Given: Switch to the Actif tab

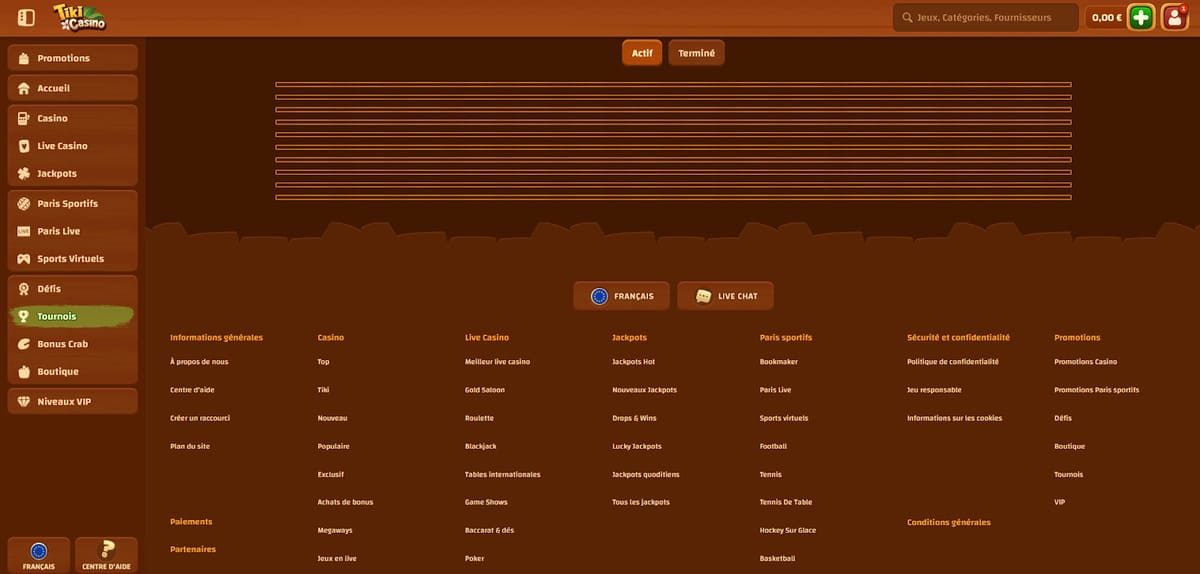Looking at the screenshot, I should (x=642, y=53).
